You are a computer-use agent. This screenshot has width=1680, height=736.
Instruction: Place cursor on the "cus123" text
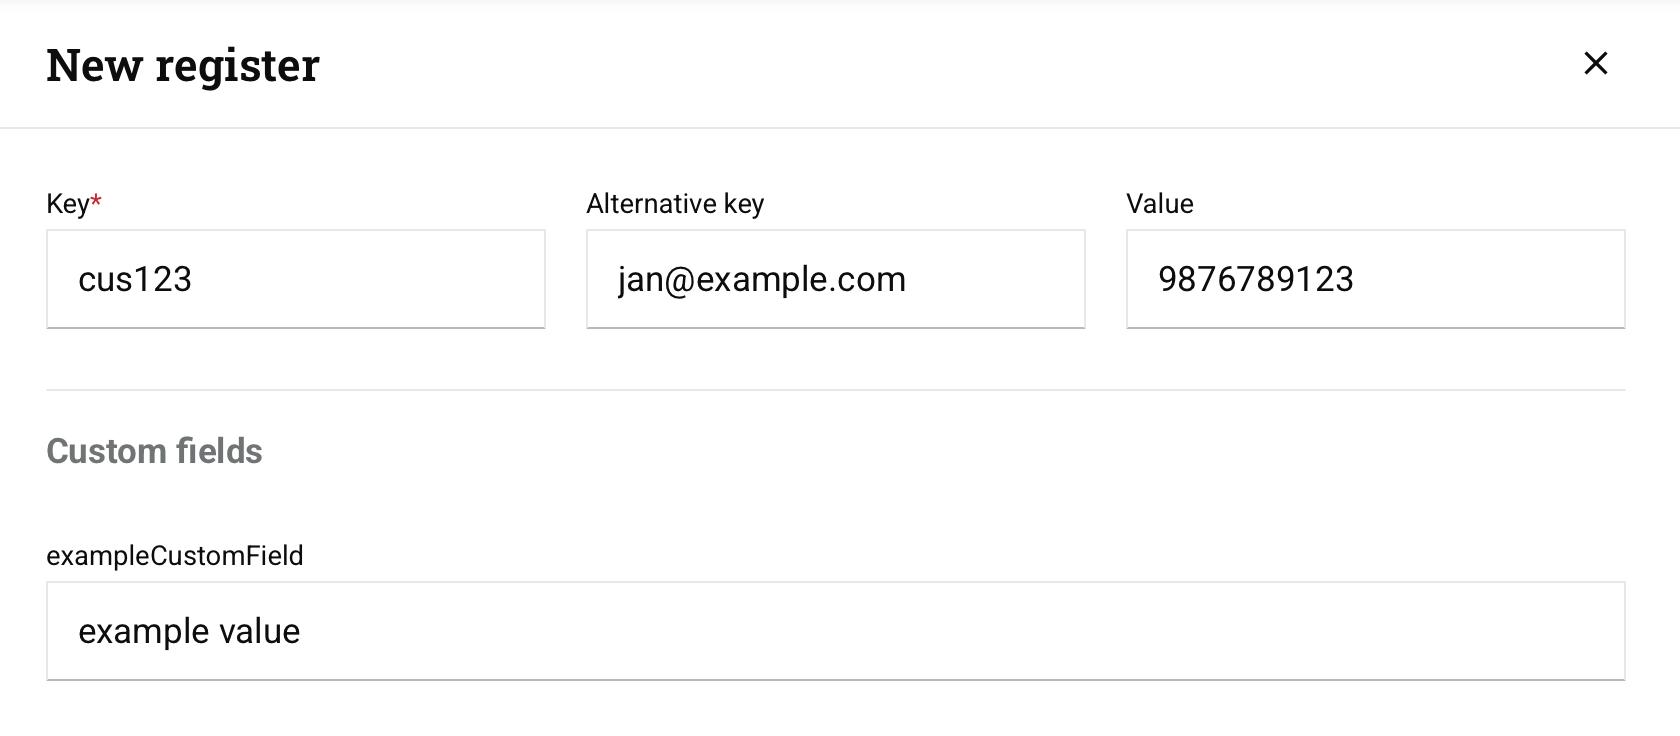coord(135,279)
